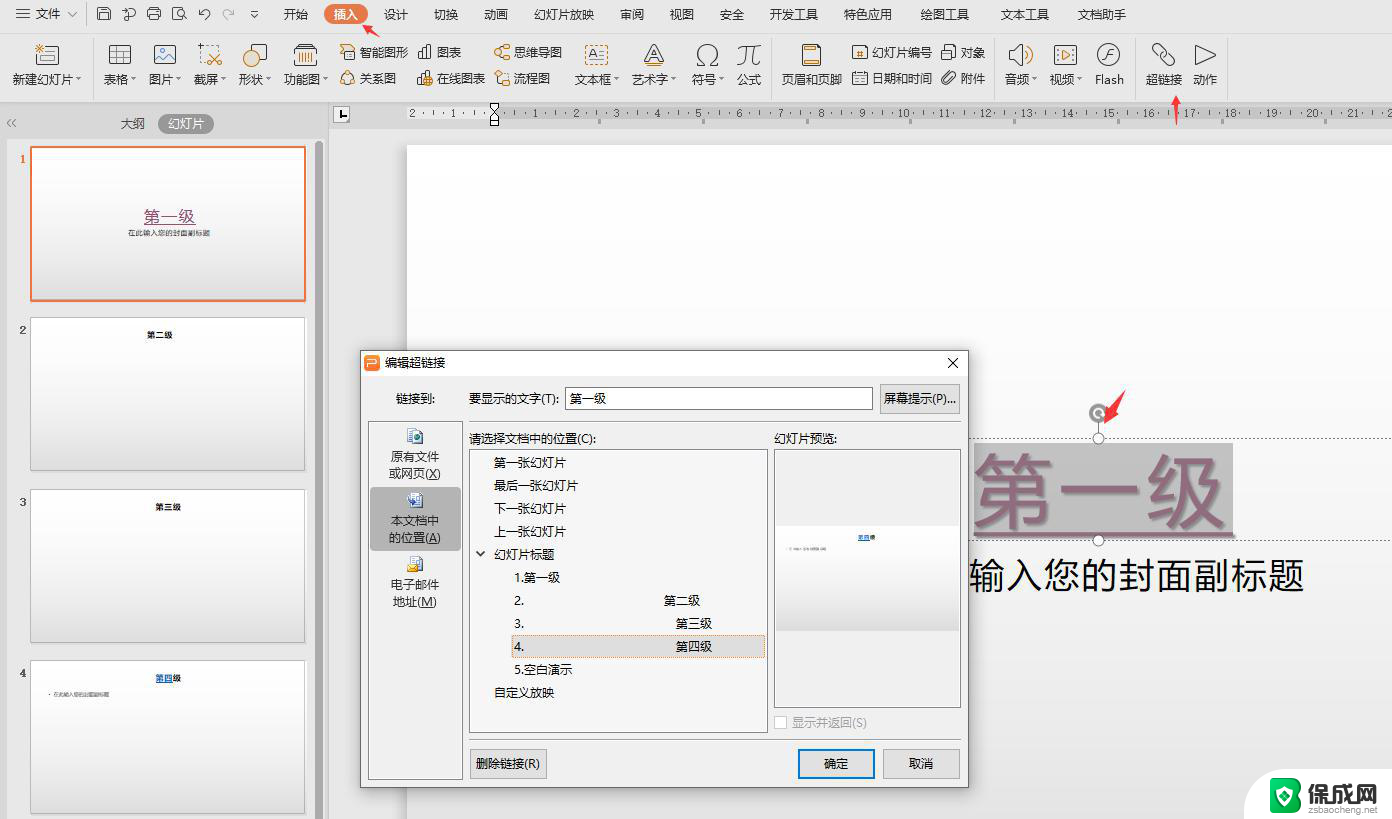Open the quick access toolbar customize arrow
1392x819 pixels.
[x=254, y=14]
